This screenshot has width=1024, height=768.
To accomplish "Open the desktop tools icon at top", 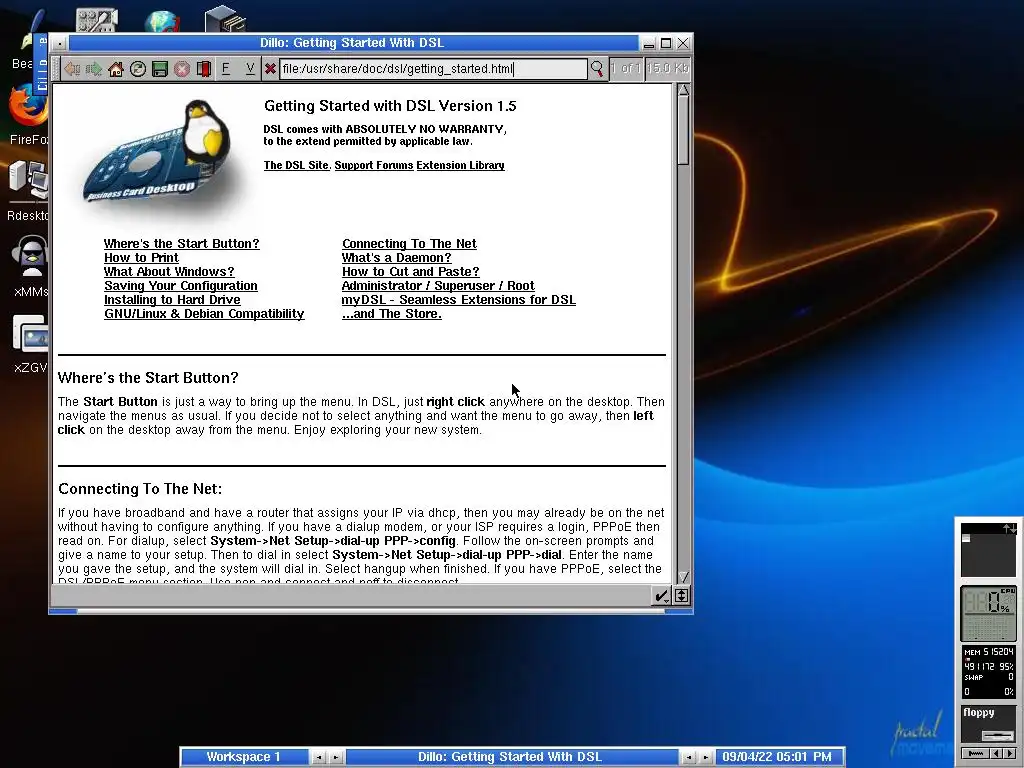I will (97, 20).
